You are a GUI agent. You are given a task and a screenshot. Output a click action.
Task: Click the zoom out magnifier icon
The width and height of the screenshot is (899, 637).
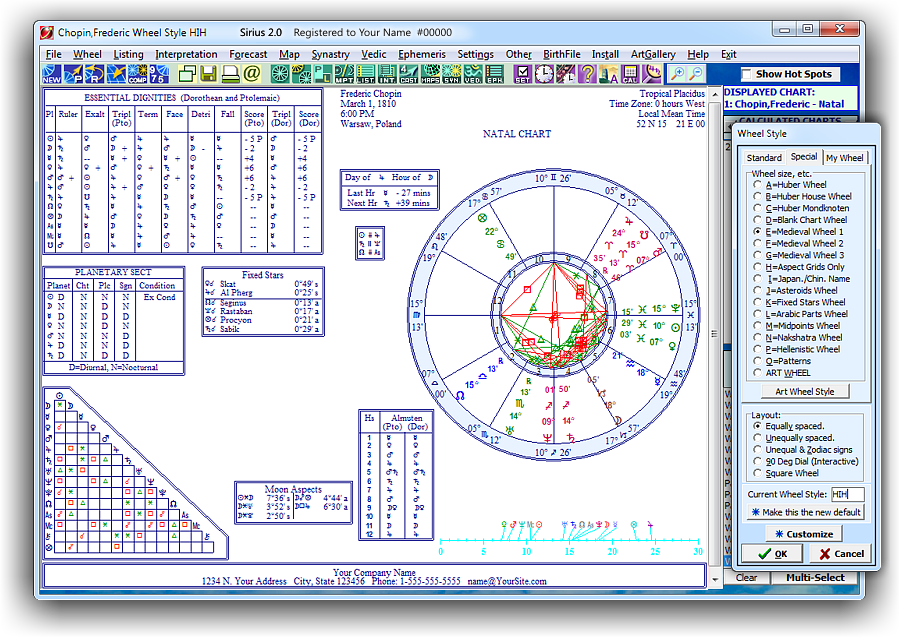696,74
